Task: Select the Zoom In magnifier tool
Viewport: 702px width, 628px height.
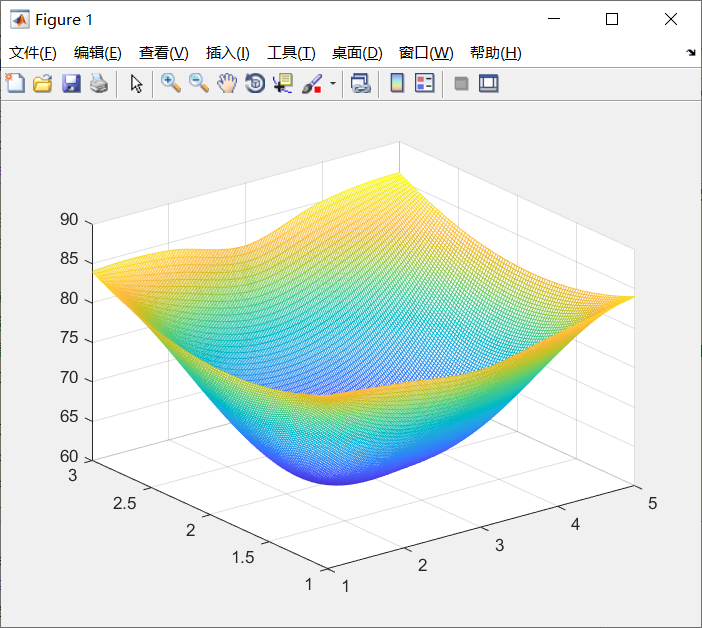Action: tap(171, 84)
